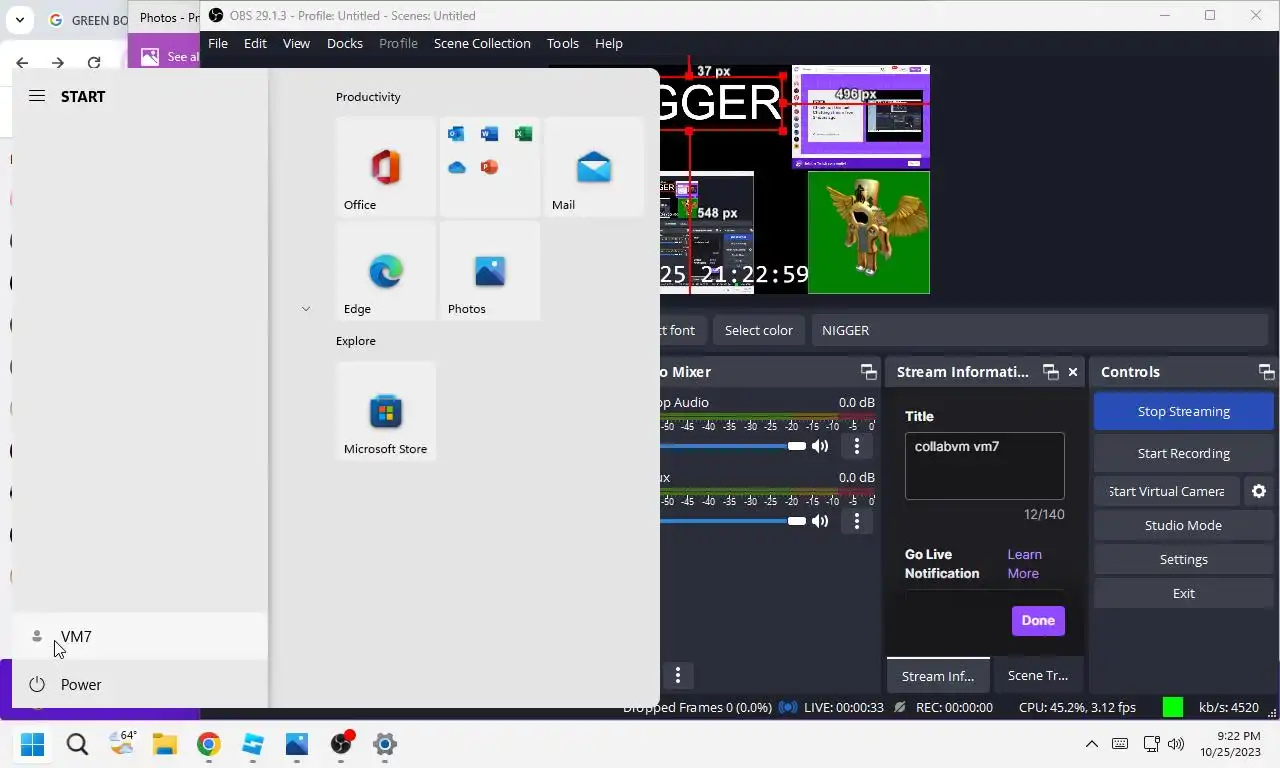Open the Photos tile in Start menu
Screen dimensions: 1280x768
click(490, 270)
